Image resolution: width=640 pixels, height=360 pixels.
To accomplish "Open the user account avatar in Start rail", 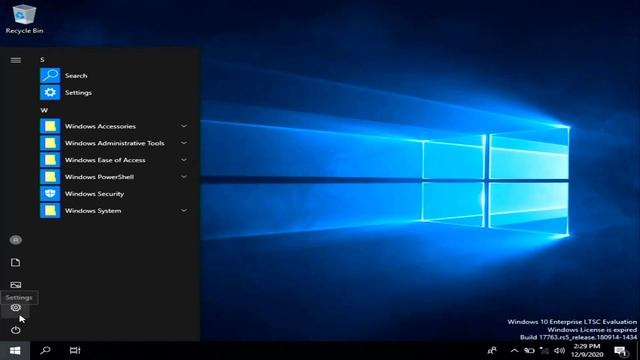I will pyautogui.click(x=16, y=240).
